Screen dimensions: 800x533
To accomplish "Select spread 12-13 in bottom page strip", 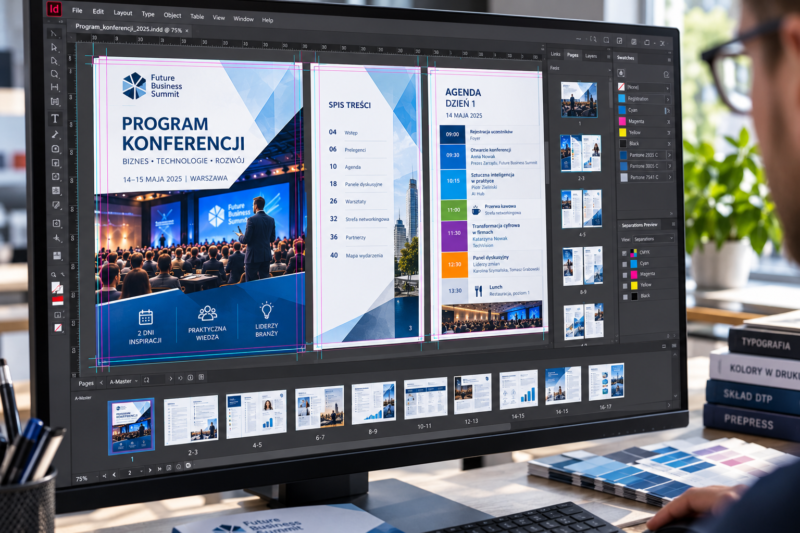I will pyautogui.click(x=472, y=394).
